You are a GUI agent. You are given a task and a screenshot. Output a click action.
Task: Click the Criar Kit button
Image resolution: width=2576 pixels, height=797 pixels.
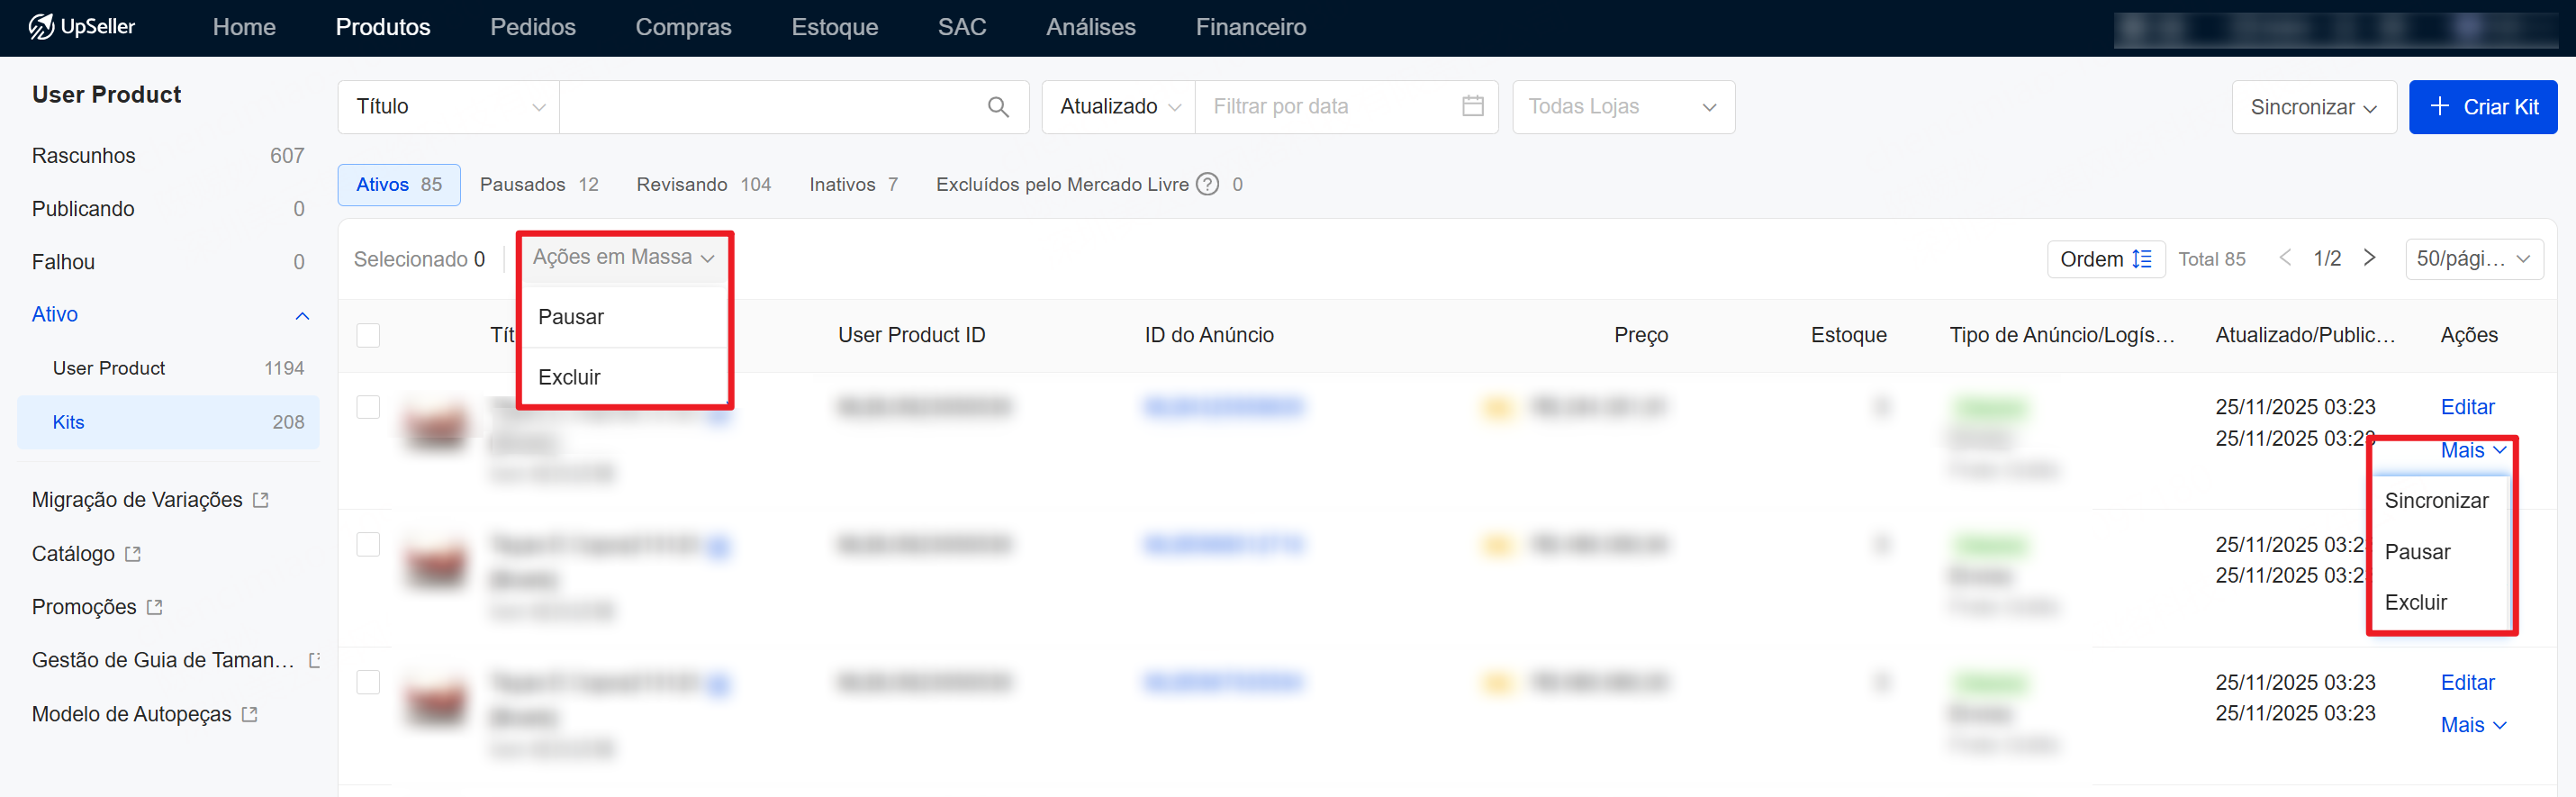click(2482, 107)
